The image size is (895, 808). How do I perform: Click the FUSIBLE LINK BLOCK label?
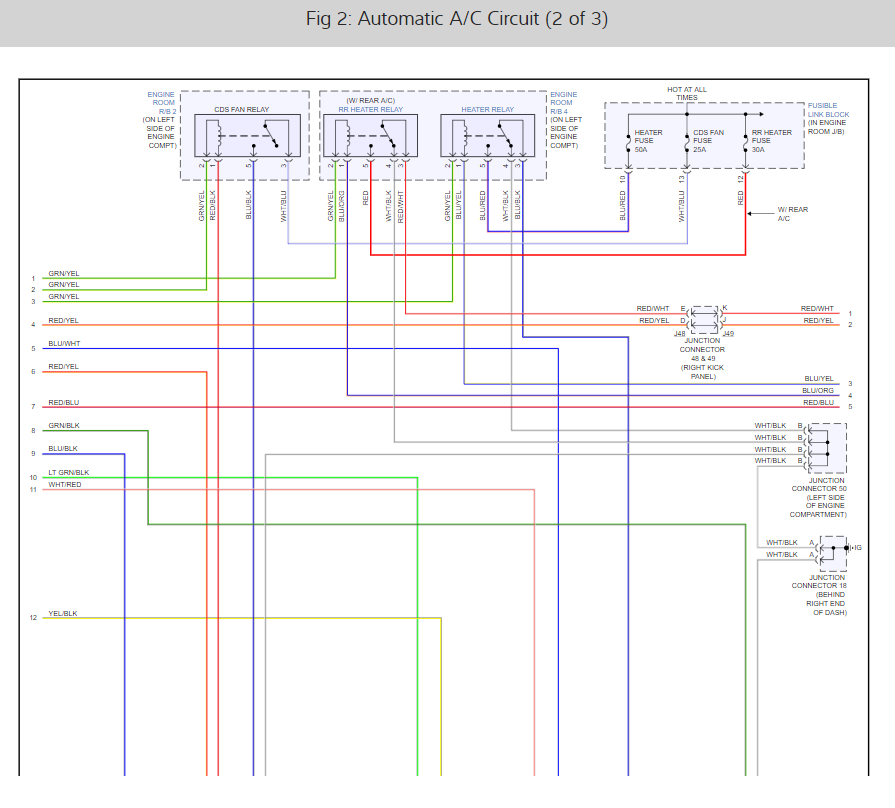(x=828, y=110)
